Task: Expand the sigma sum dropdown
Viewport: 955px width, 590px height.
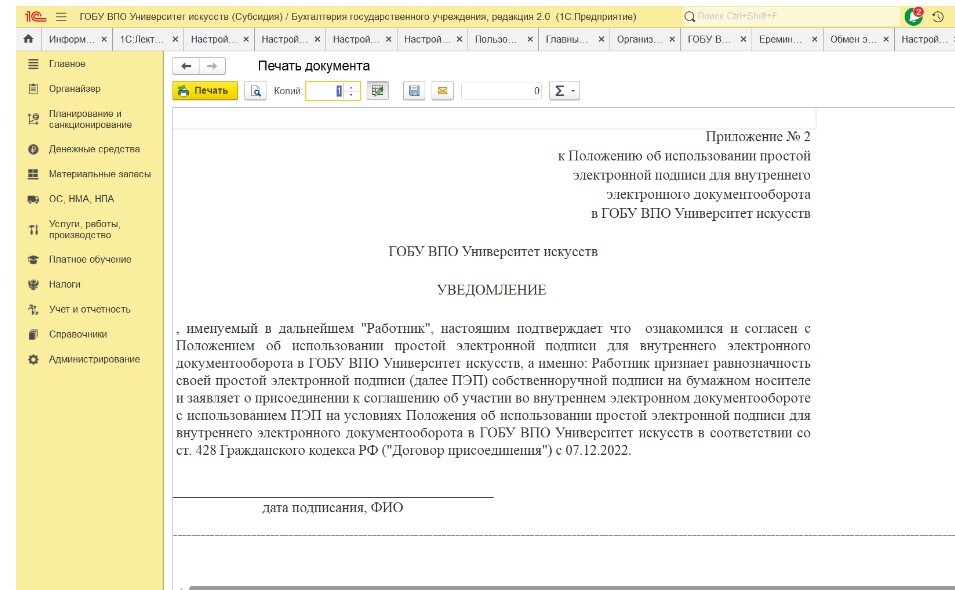Action: pyautogui.click(x=564, y=91)
